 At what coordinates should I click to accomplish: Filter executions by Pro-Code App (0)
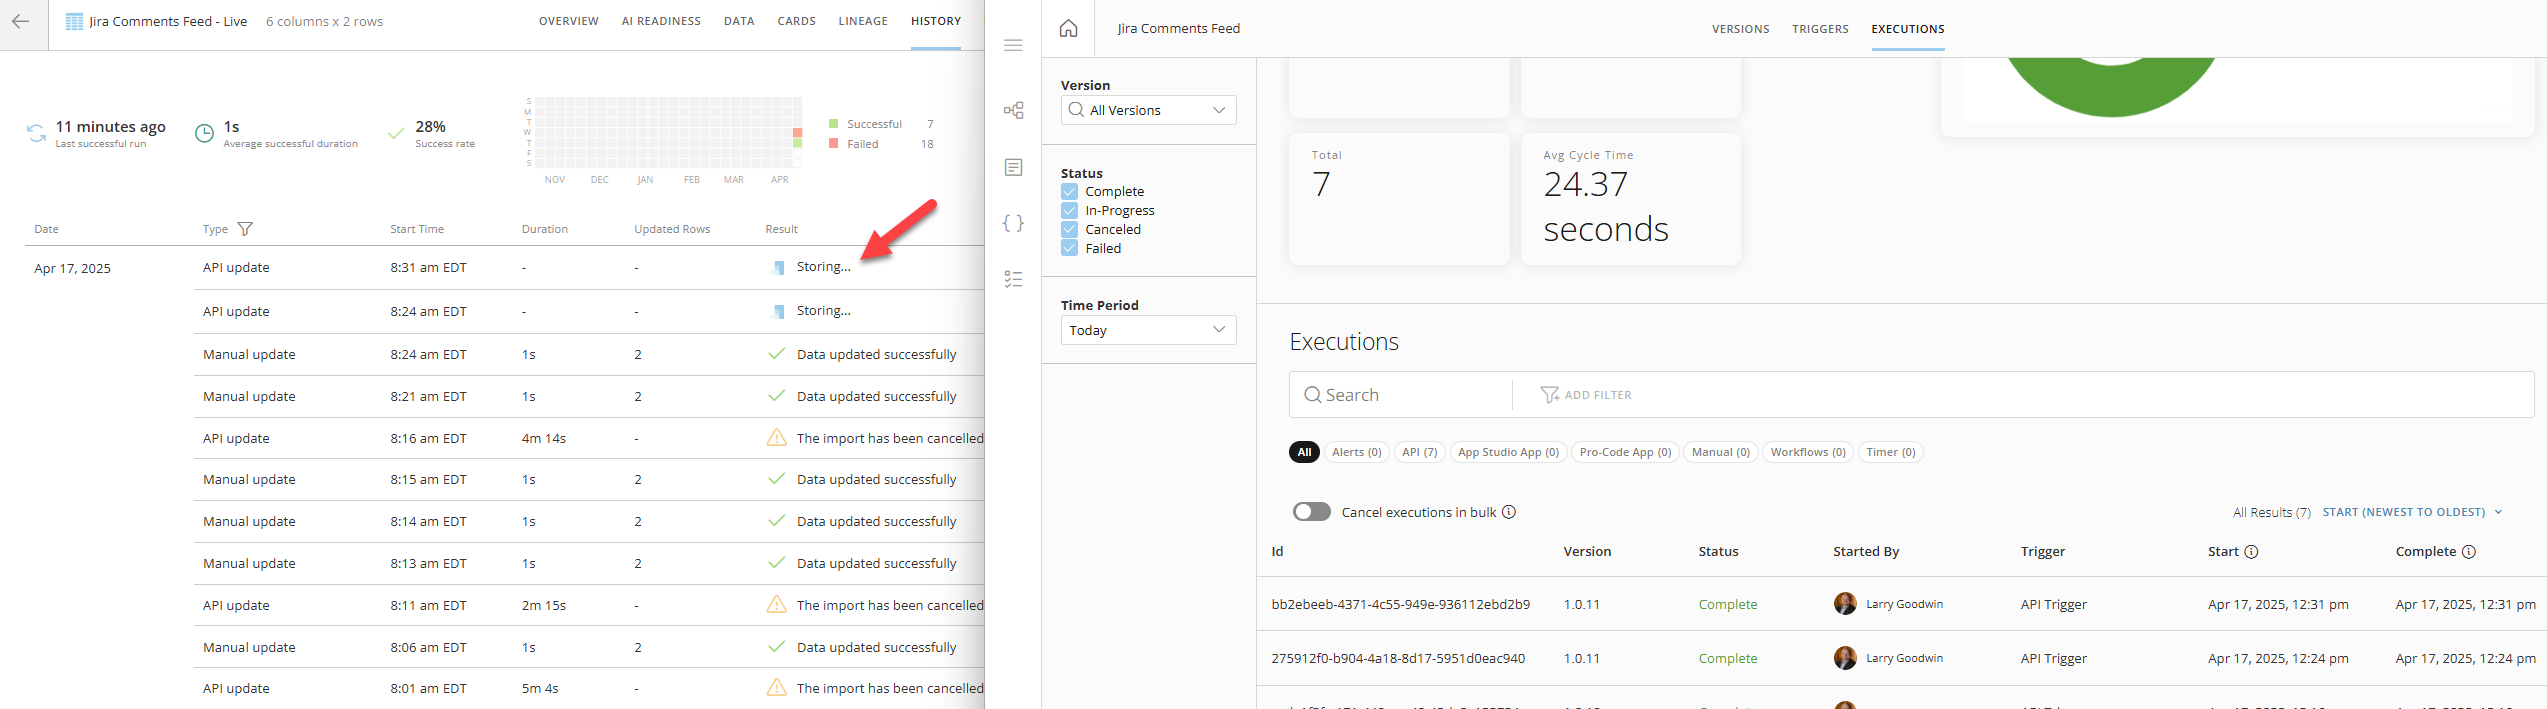[1625, 452]
